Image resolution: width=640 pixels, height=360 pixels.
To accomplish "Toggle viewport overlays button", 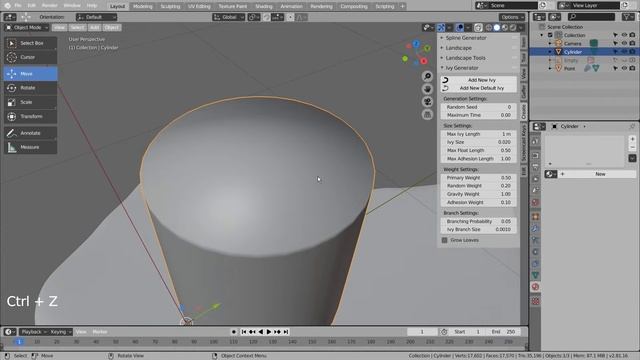I will (x=460, y=28).
